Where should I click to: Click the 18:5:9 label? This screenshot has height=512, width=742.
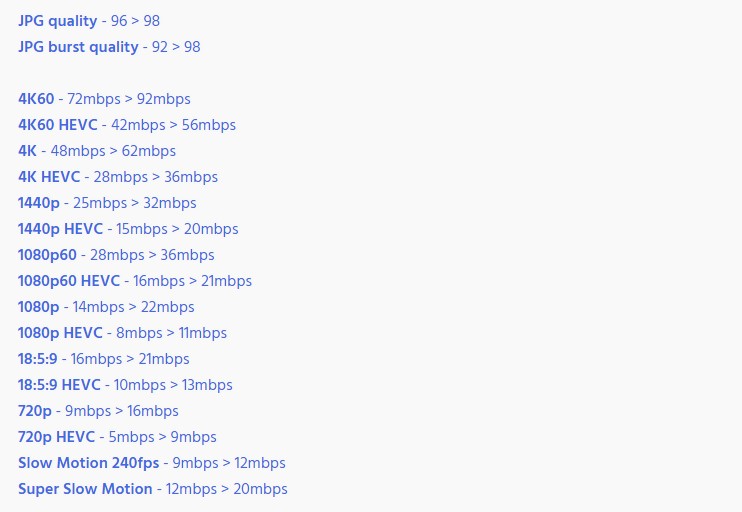coord(38,359)
